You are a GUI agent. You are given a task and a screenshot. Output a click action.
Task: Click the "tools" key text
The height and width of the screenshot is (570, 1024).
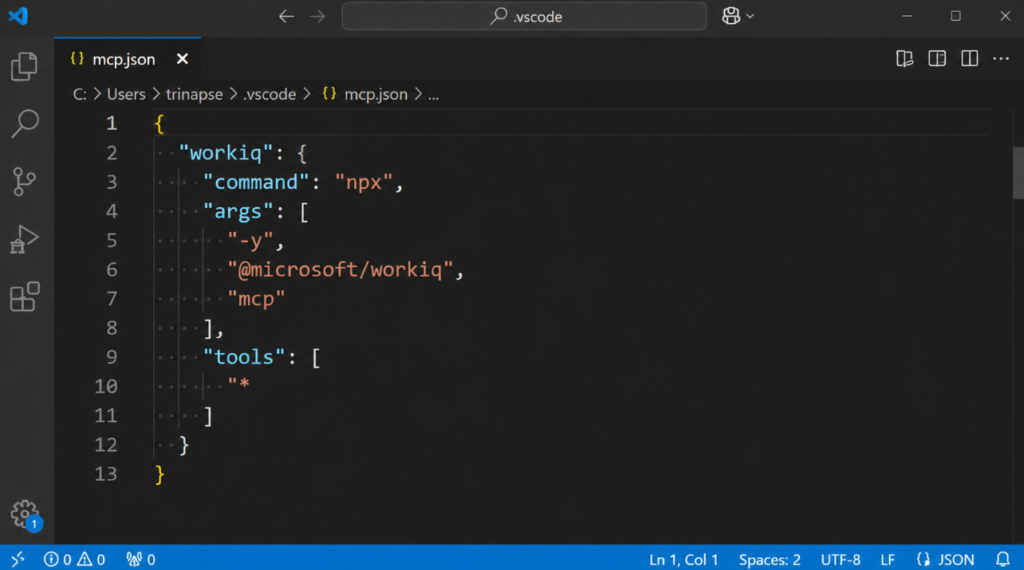244,357
